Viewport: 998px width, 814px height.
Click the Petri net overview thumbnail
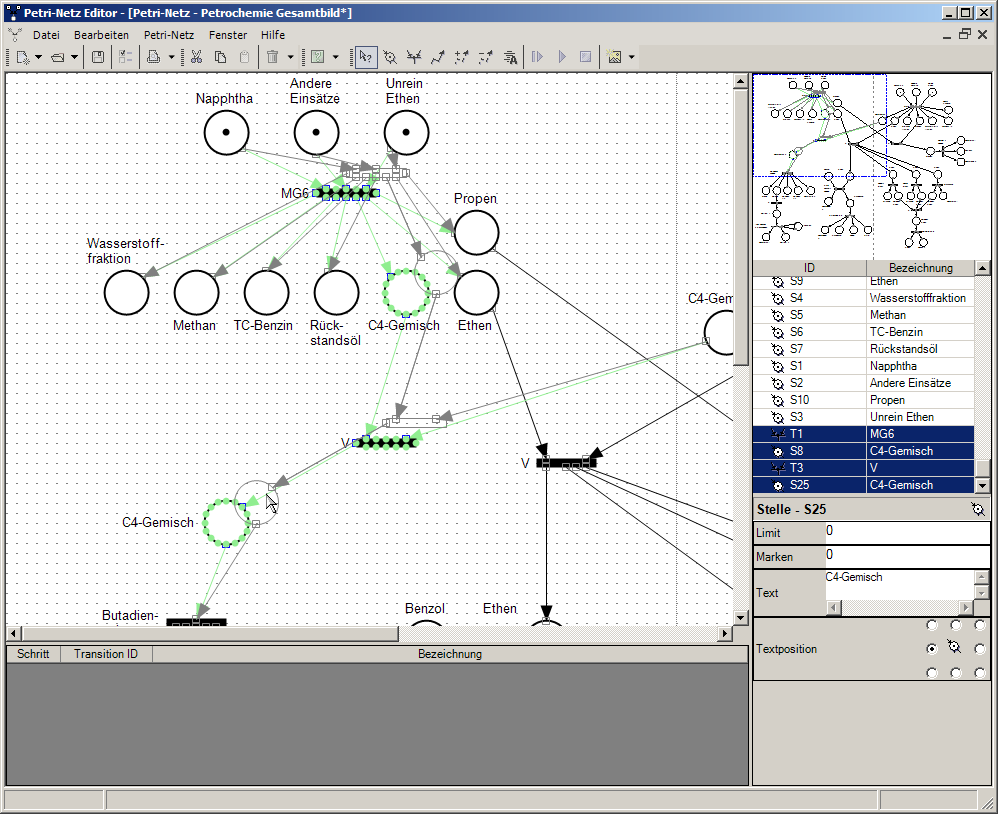(871, 165)
